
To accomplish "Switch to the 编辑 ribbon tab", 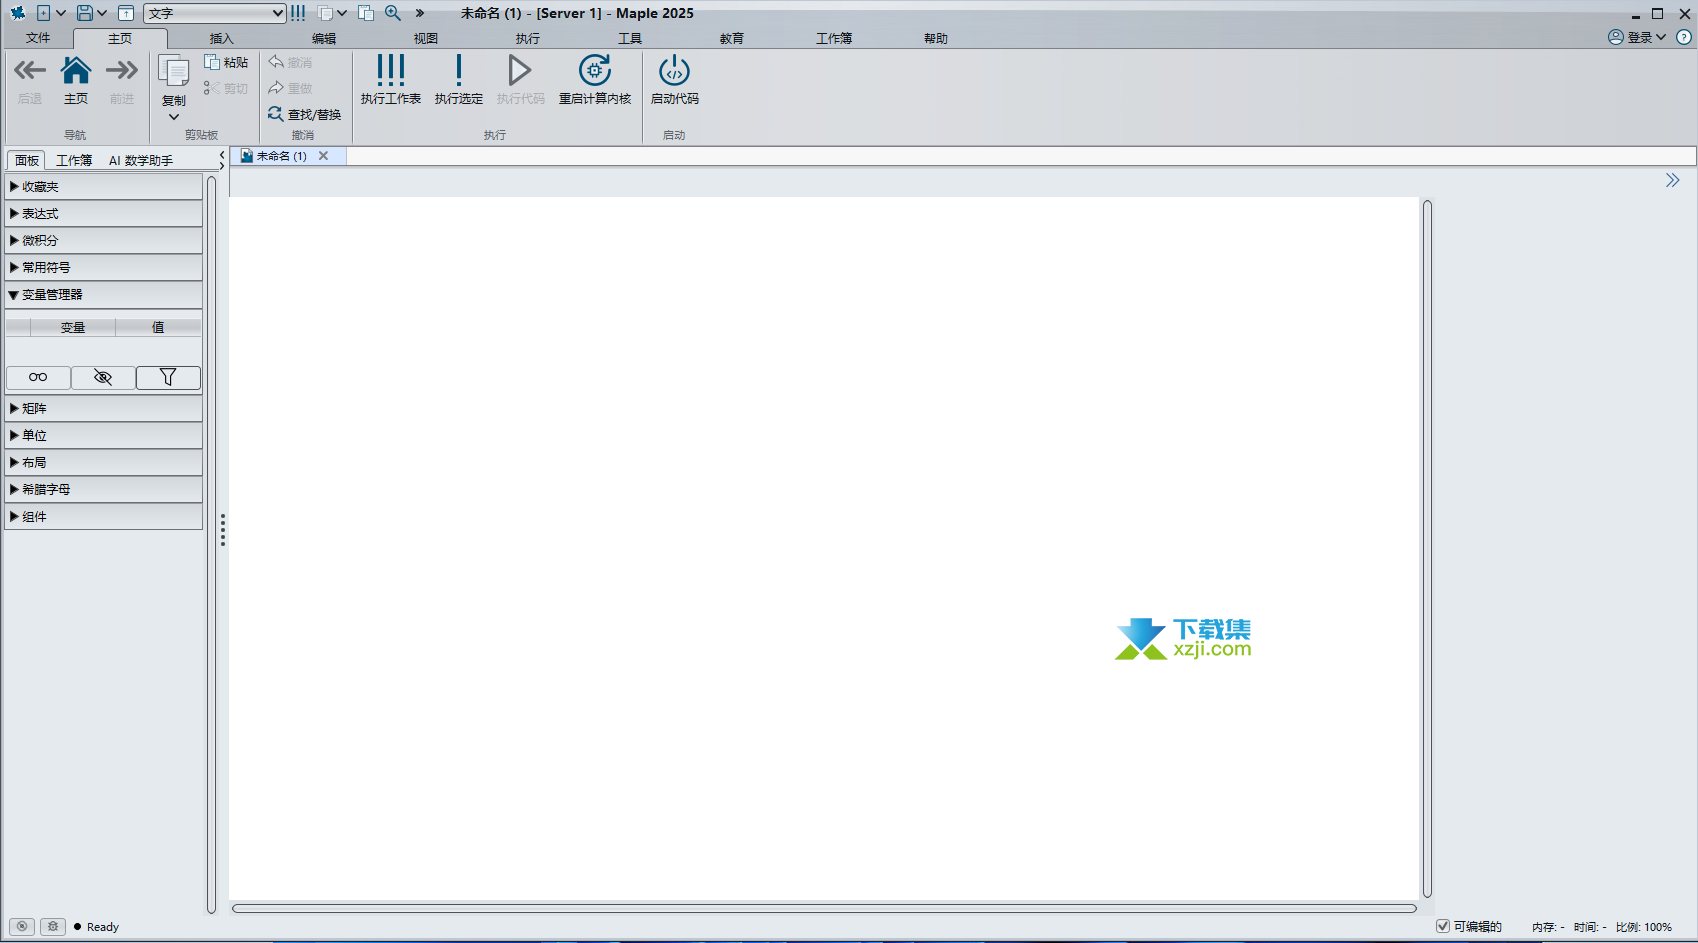I will coord(324,38).
